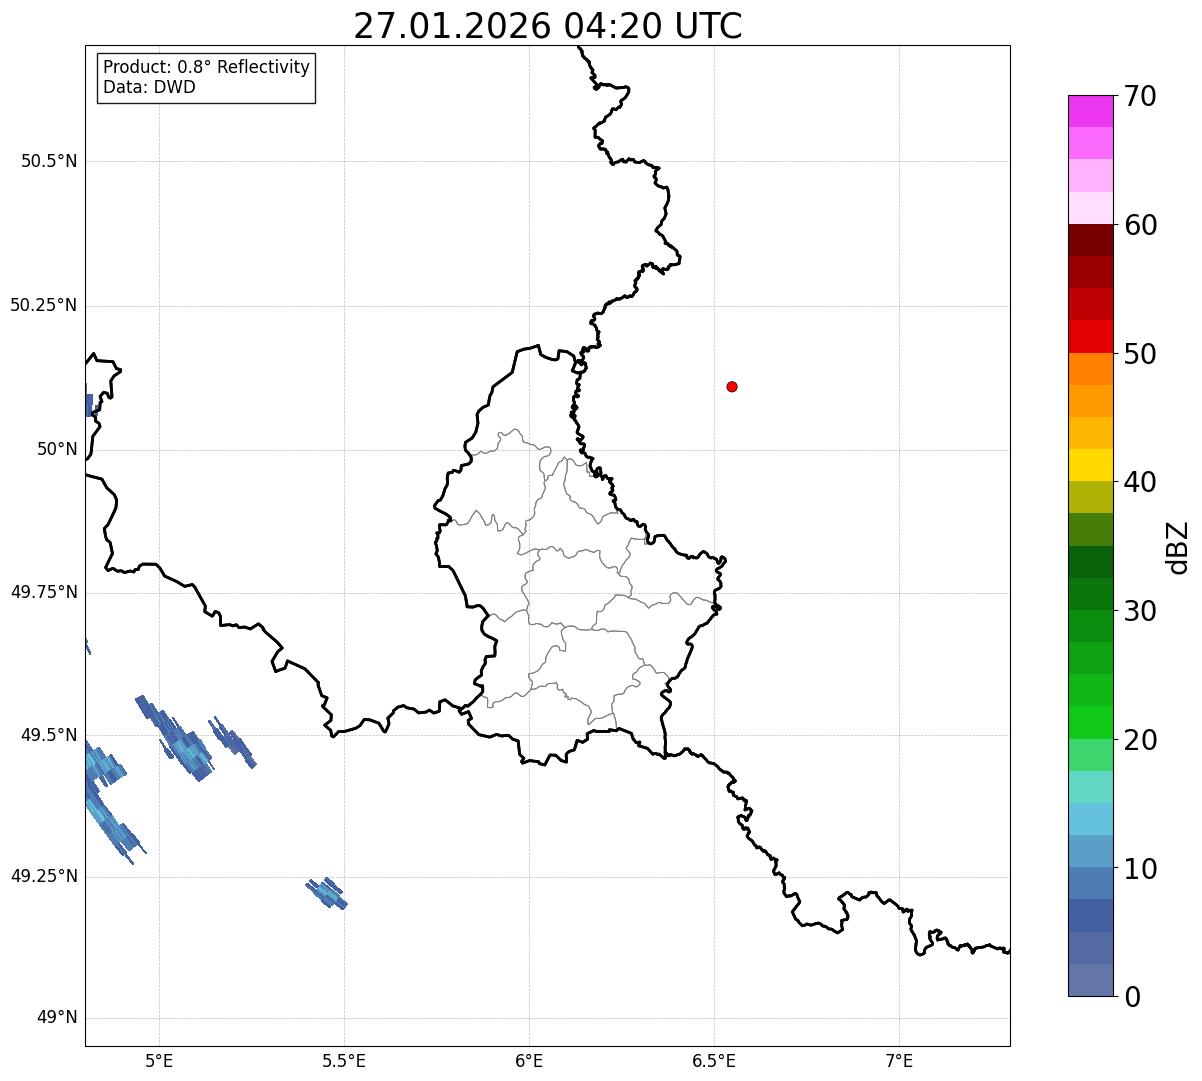Click the colorbar '30' tick label
This screenshot has width=1202, height=1081.
1140,611
